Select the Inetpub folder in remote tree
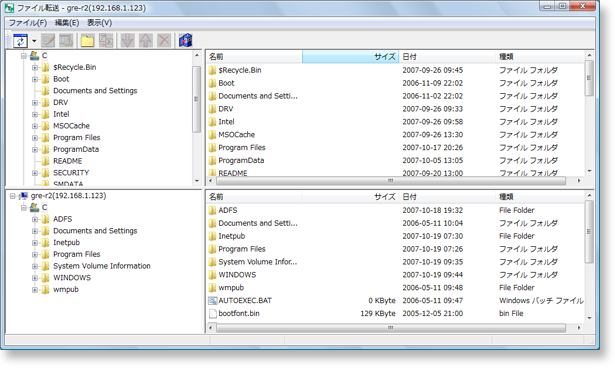This screenshot has width=615, height=375. click(66, 242)
